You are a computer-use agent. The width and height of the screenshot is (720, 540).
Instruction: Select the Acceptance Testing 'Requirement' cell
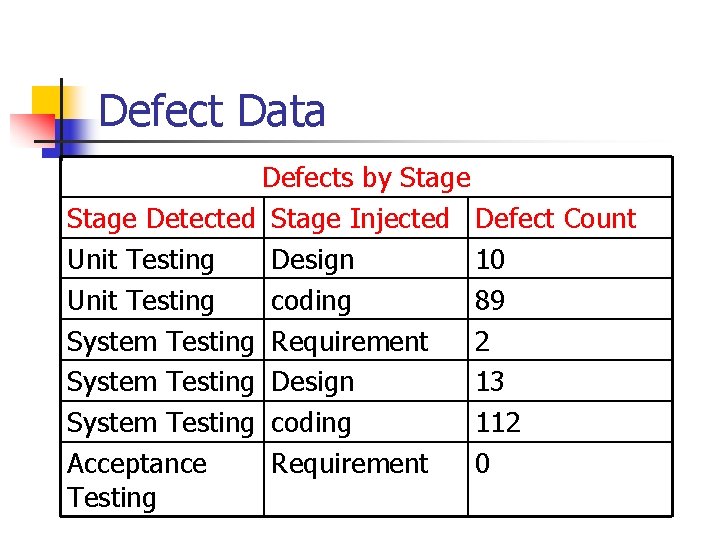366,479
